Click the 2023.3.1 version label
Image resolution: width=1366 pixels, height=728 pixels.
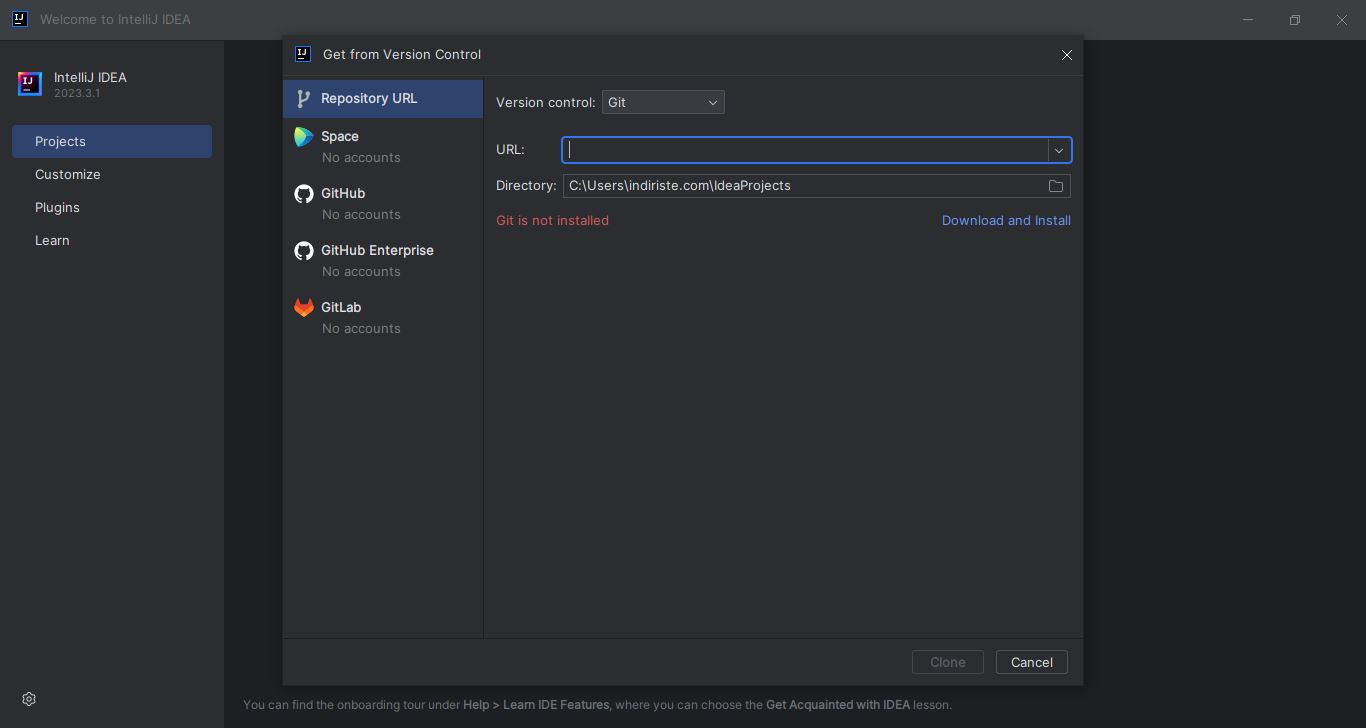tap(77, 93)
